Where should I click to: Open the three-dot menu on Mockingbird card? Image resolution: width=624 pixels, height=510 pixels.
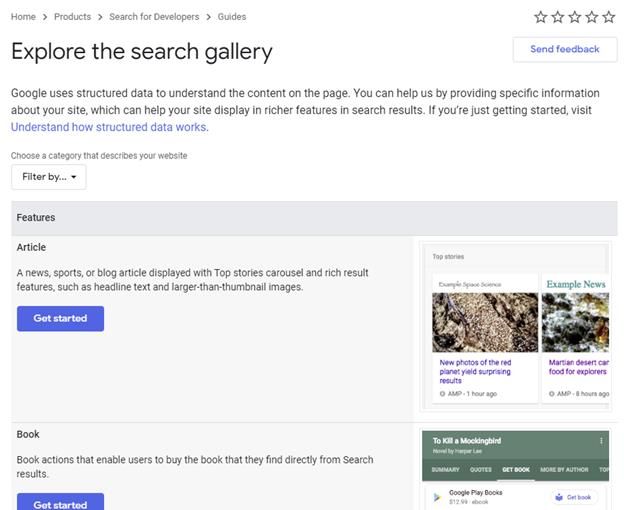click(601, 441)
